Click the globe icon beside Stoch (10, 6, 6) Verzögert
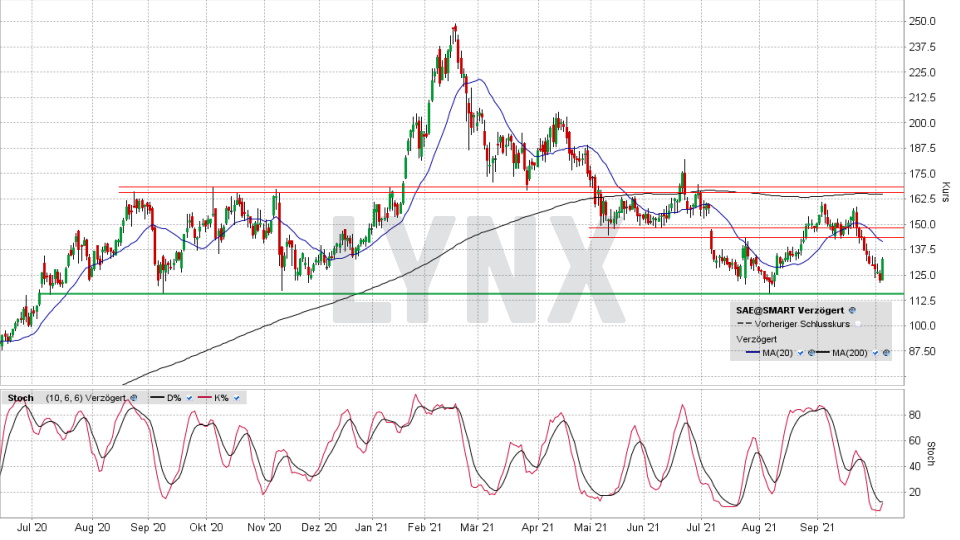The image size is (960, 540). pos(133,398)
